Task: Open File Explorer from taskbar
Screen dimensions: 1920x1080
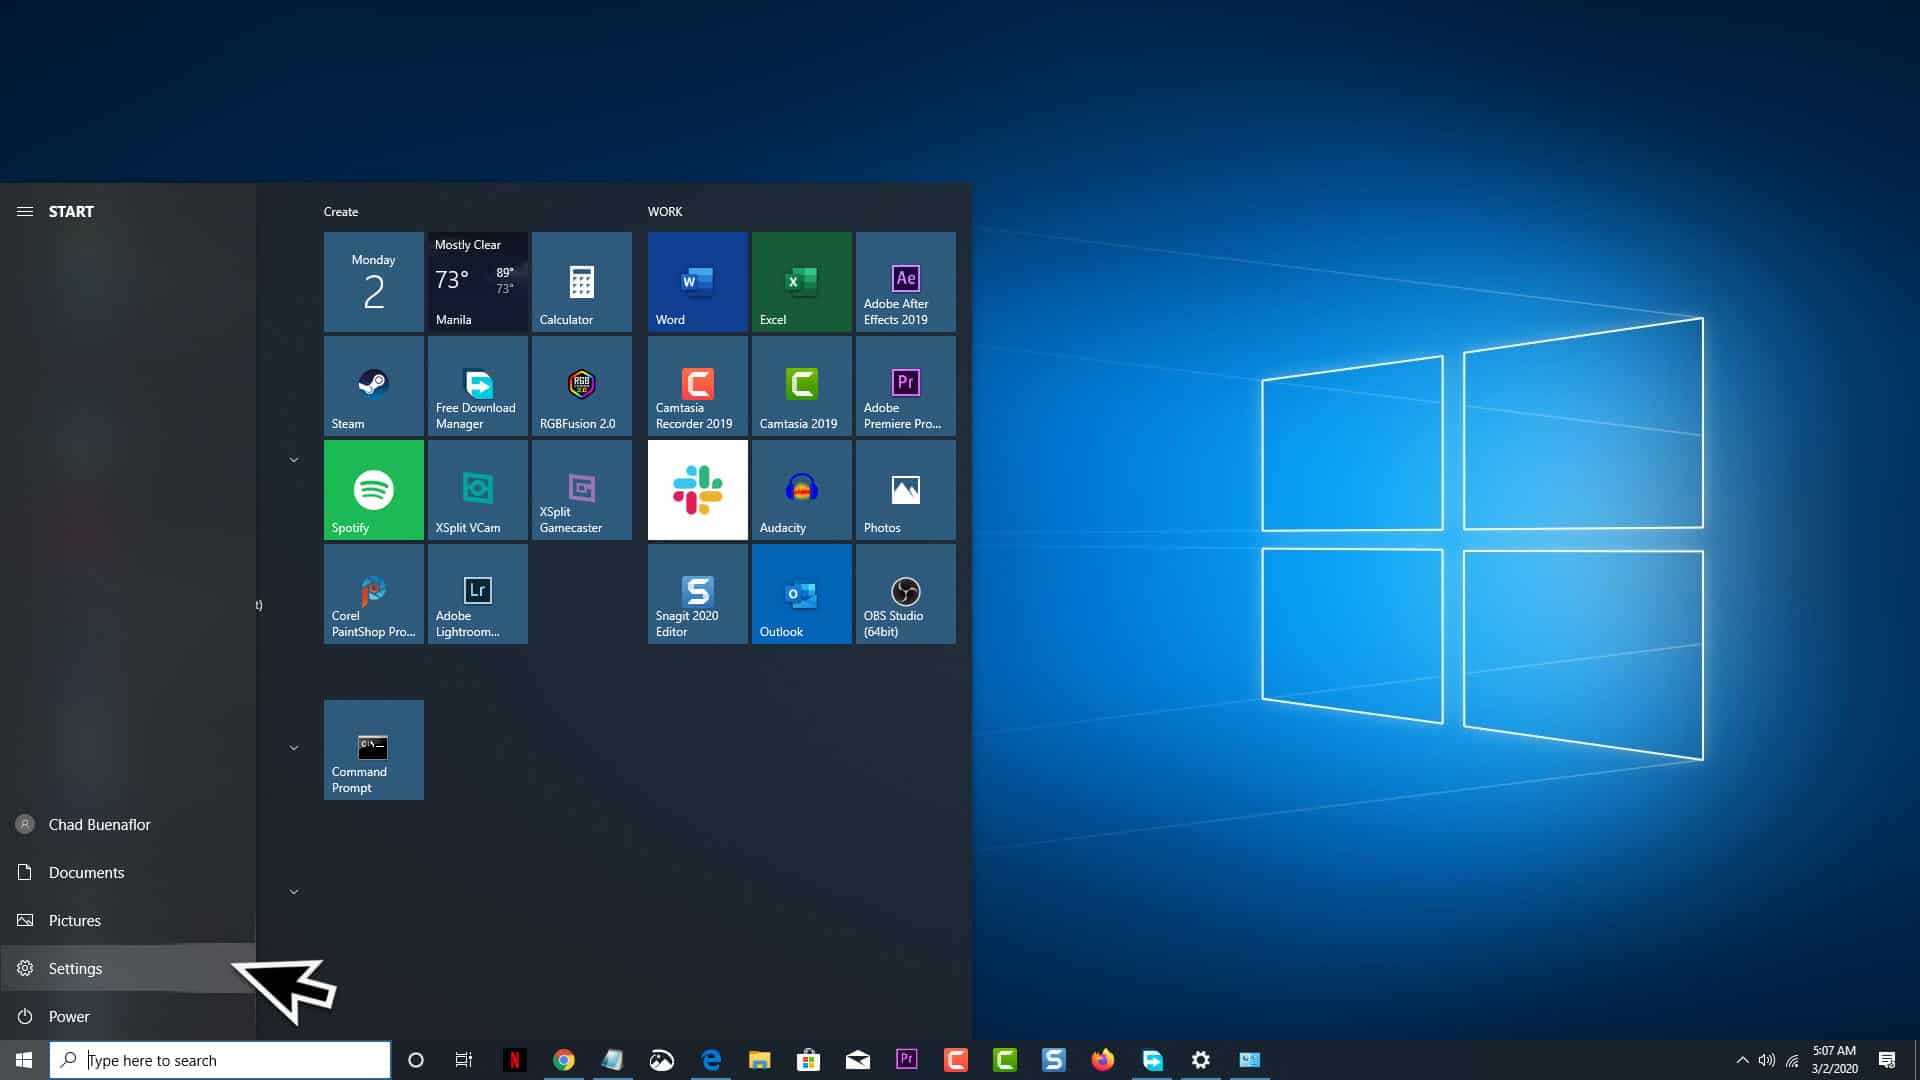Action: point(760,1060)
